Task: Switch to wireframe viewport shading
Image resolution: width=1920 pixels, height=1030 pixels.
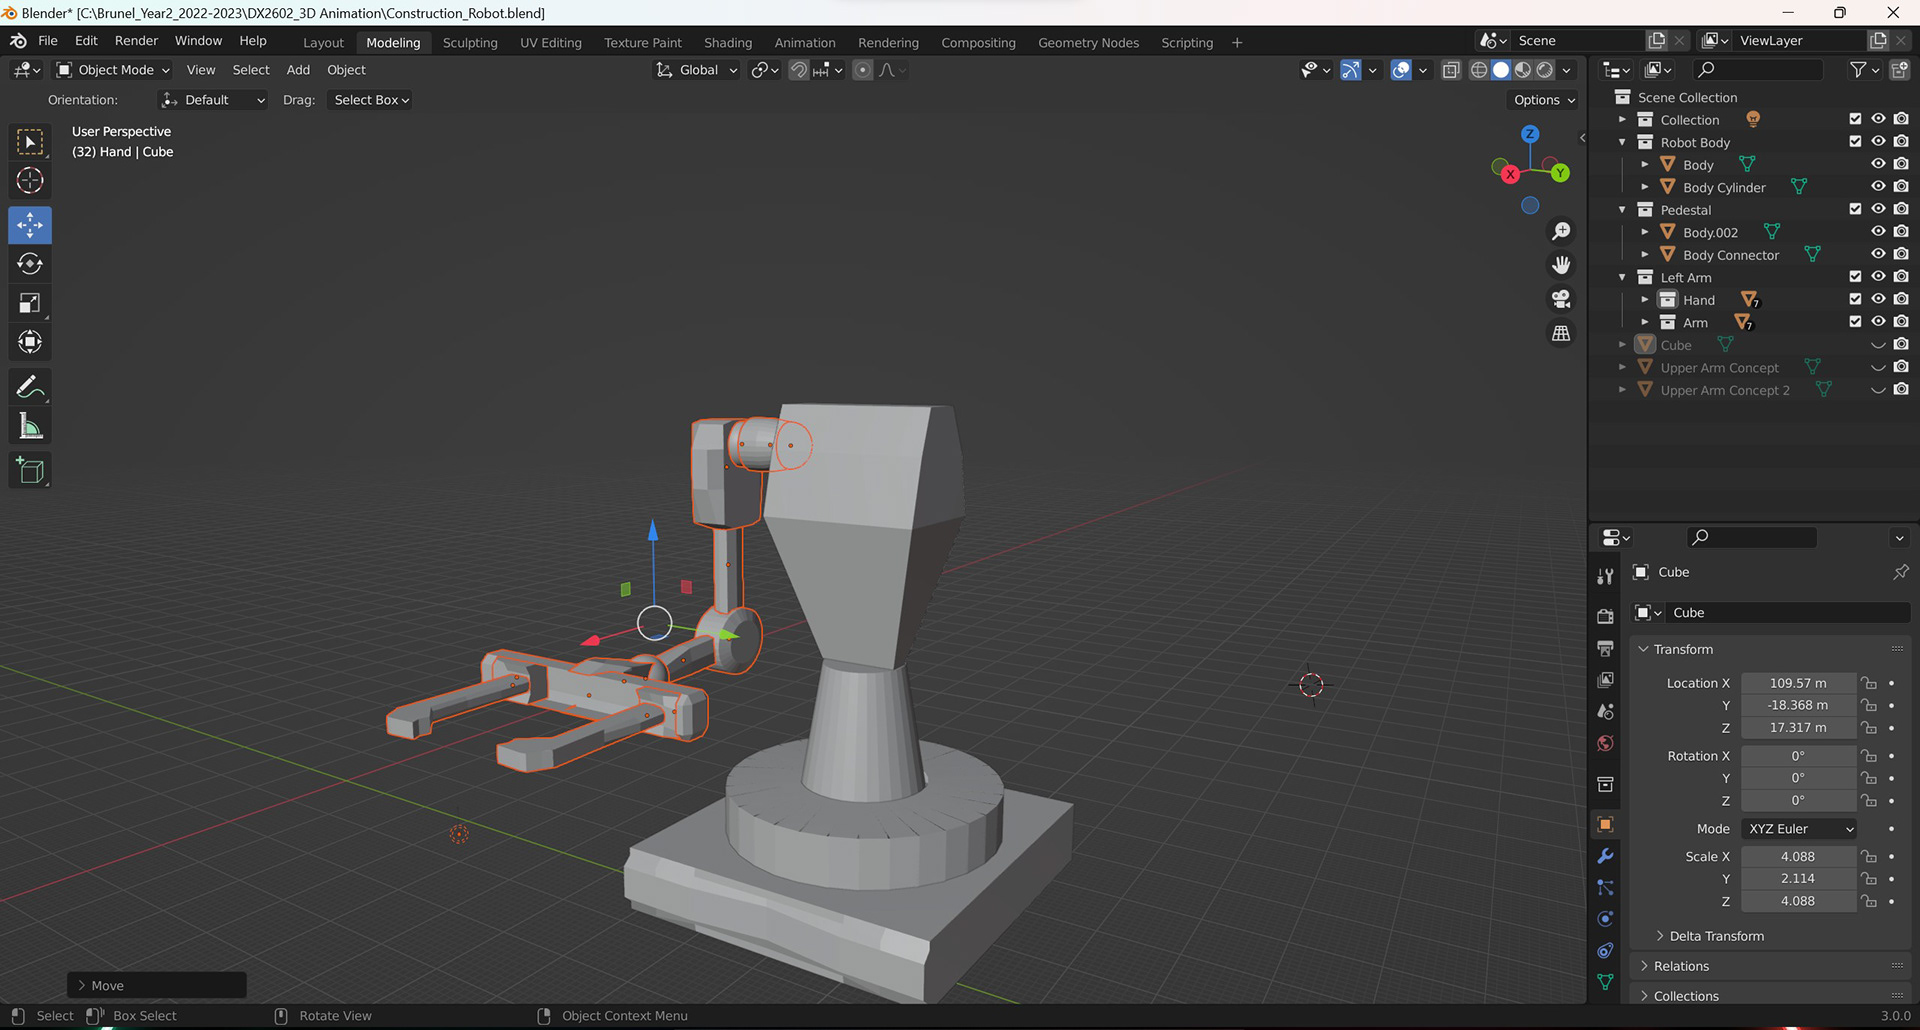Action: [x=1479, y=70]
